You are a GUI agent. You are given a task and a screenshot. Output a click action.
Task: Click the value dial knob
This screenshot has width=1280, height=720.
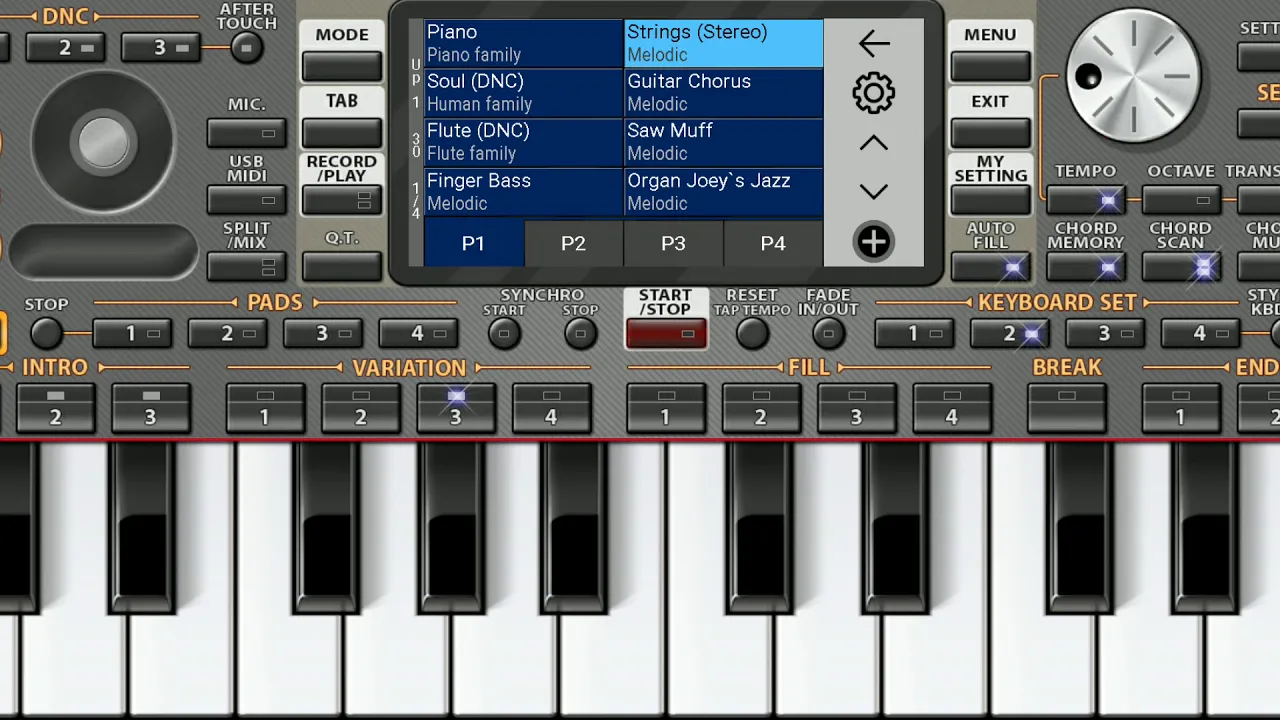click(x=1134, y=77)
